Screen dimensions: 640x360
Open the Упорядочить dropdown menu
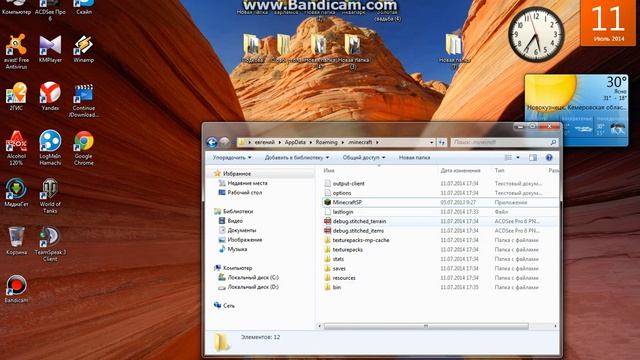[x=232, y=158]
